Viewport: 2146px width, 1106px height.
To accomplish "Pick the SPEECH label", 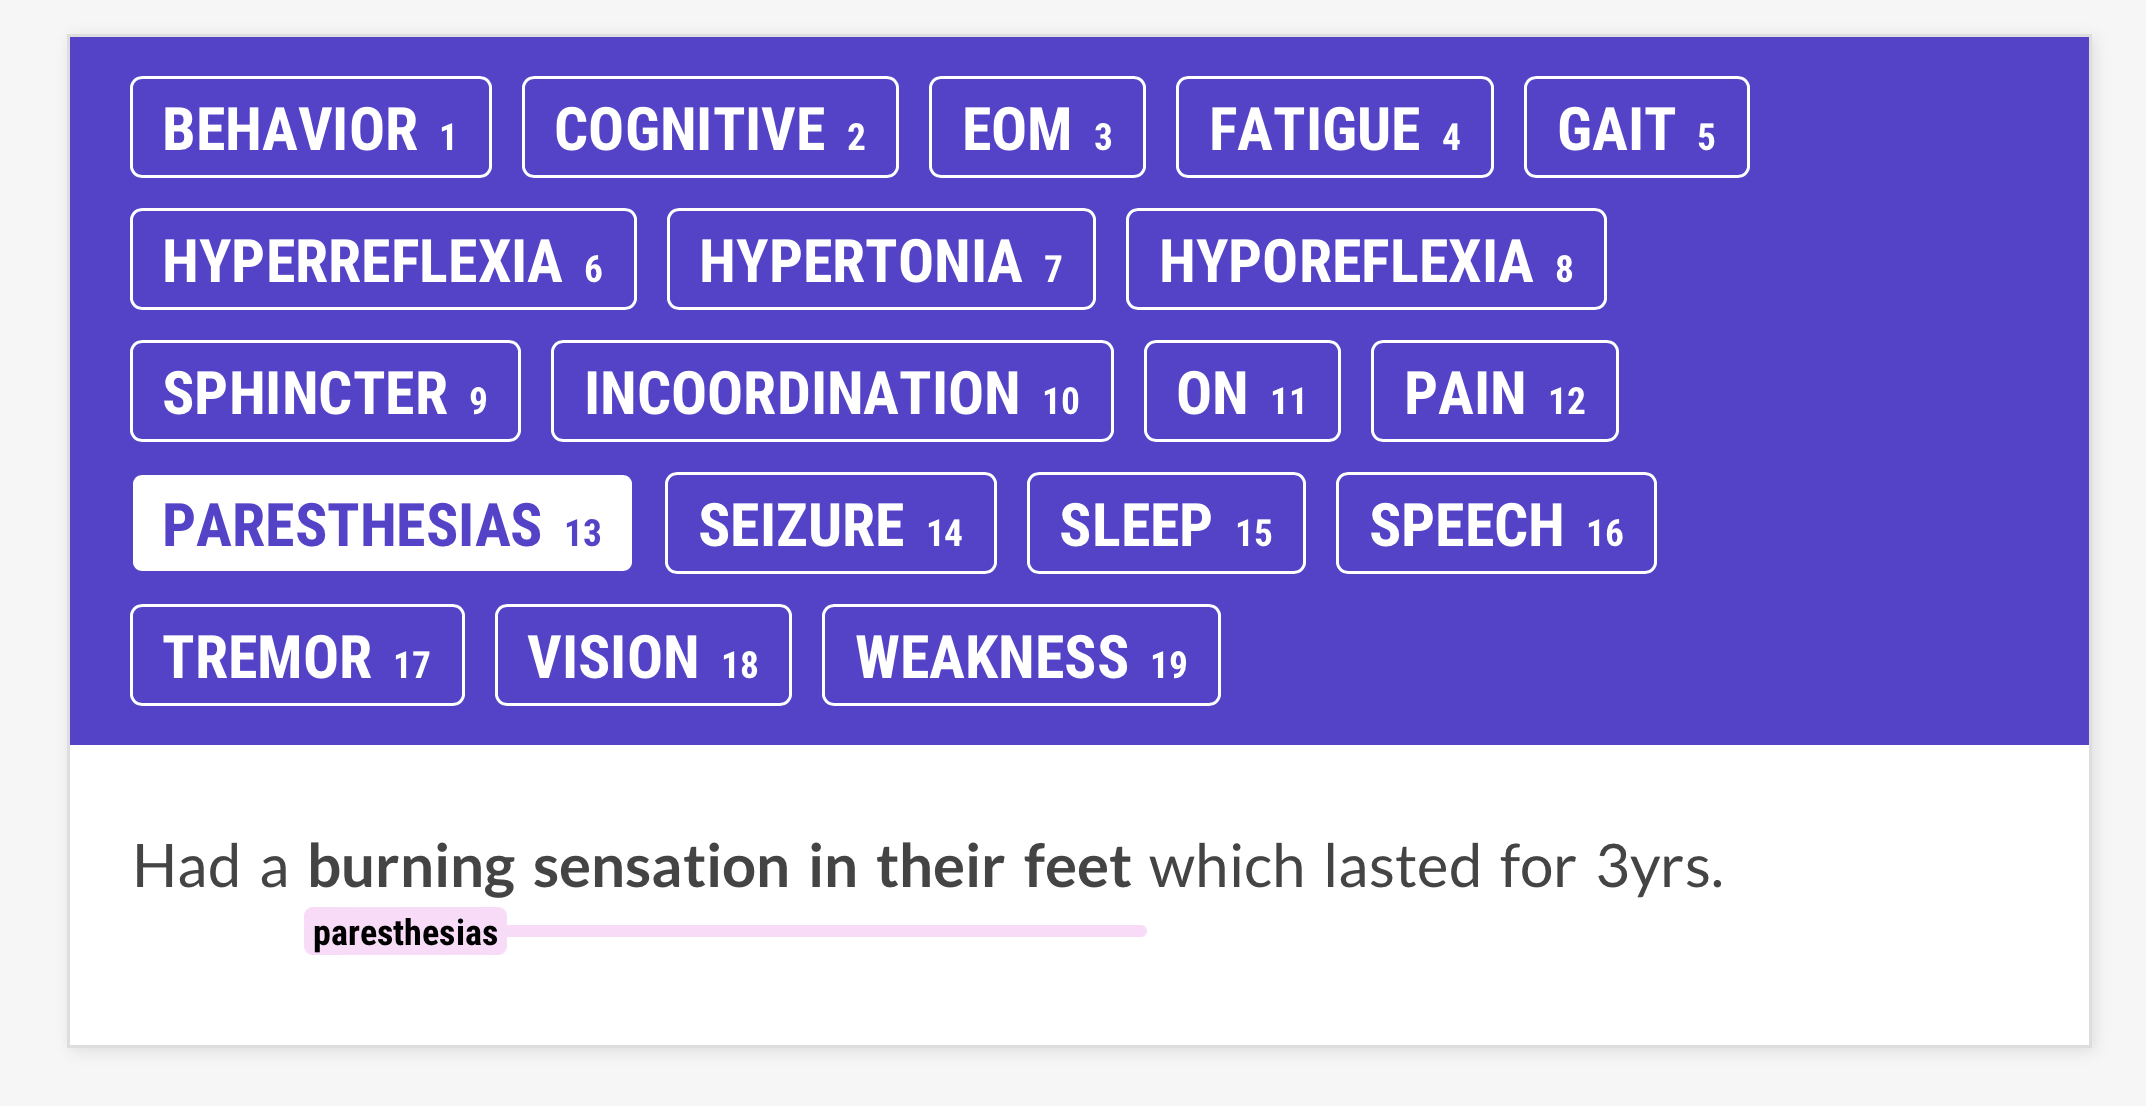I will (1496, 524).
